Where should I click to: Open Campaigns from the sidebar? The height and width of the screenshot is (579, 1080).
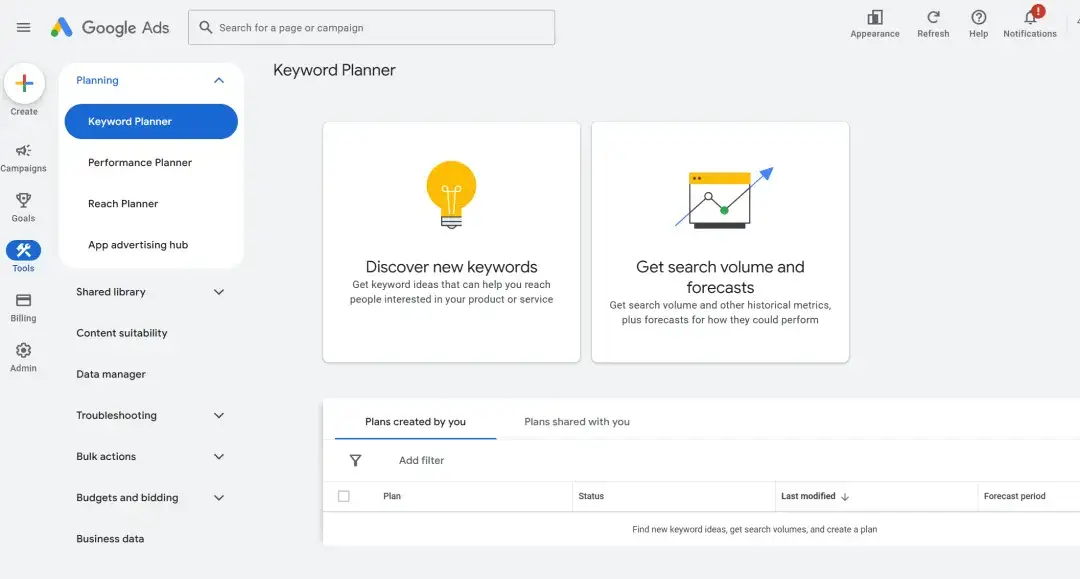point(23,158)
